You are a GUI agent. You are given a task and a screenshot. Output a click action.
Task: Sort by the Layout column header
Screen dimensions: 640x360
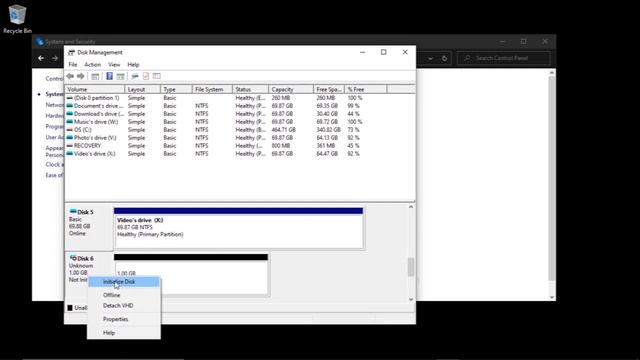(x=142, y=89)
